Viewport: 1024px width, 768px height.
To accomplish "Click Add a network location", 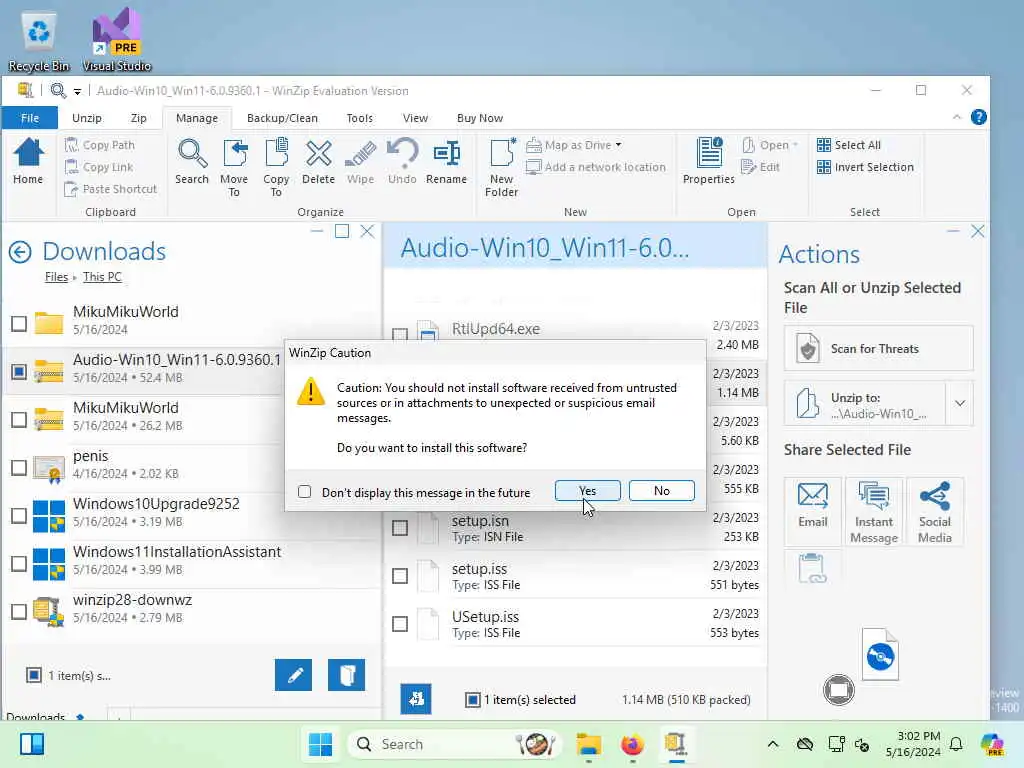I will [x=596, y=167].
